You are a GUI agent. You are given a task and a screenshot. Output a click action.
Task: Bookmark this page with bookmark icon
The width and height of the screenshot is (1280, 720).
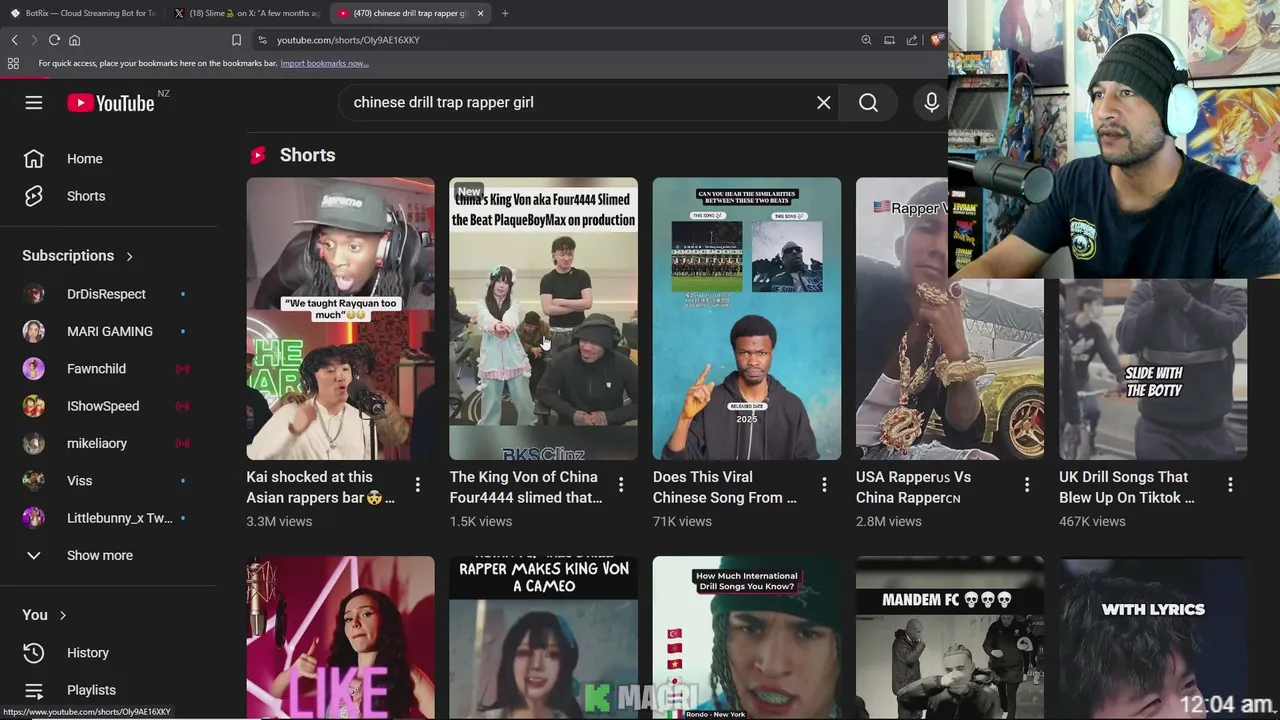click(236, 40)
